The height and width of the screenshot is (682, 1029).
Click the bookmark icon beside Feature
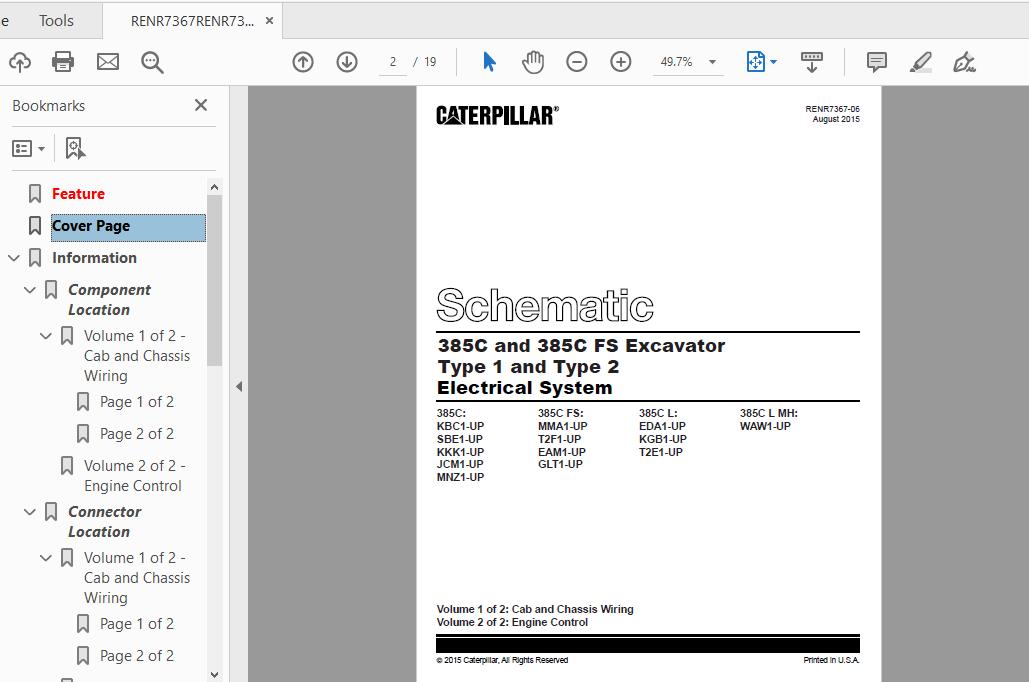click(35, 194)
